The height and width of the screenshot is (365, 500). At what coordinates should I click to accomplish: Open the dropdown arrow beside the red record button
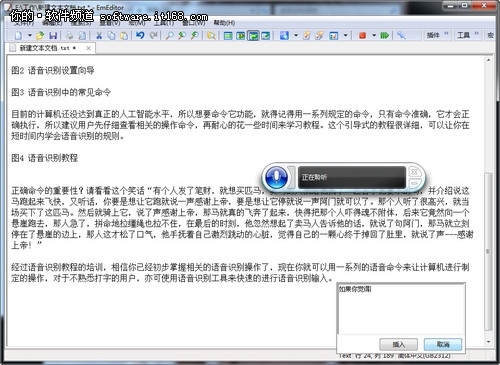374,35
